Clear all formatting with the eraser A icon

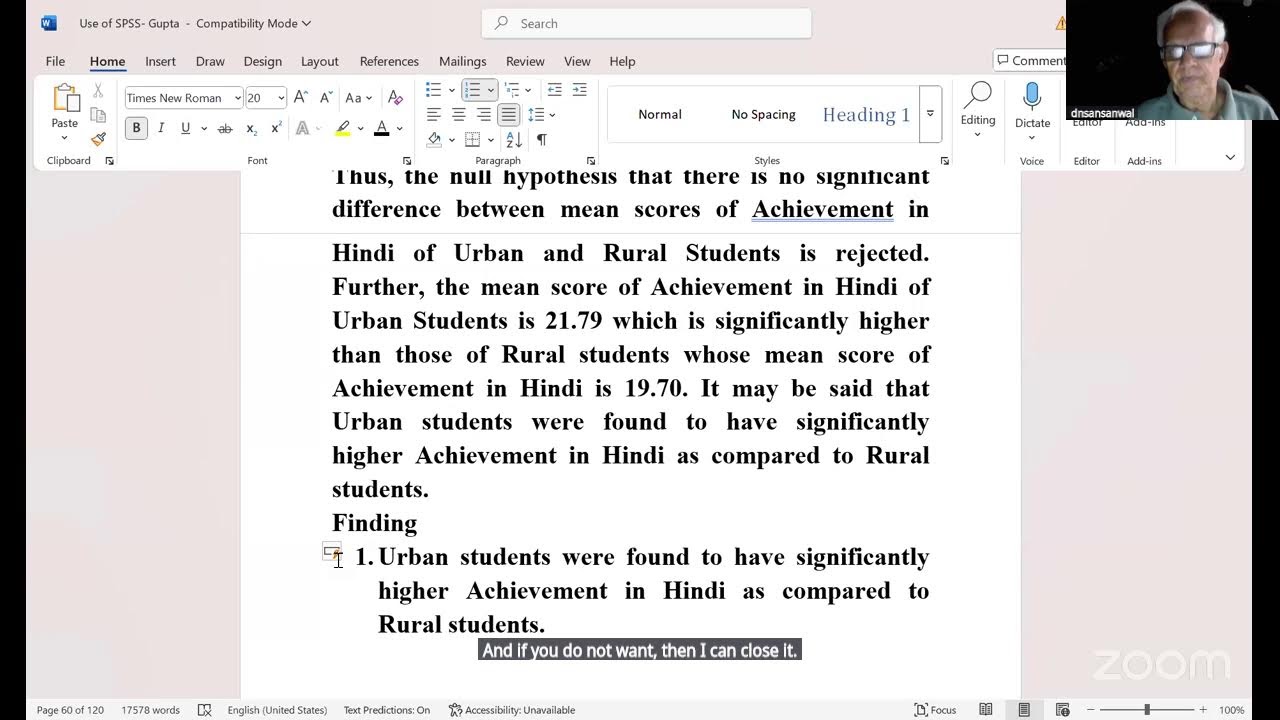pos(395,97)
